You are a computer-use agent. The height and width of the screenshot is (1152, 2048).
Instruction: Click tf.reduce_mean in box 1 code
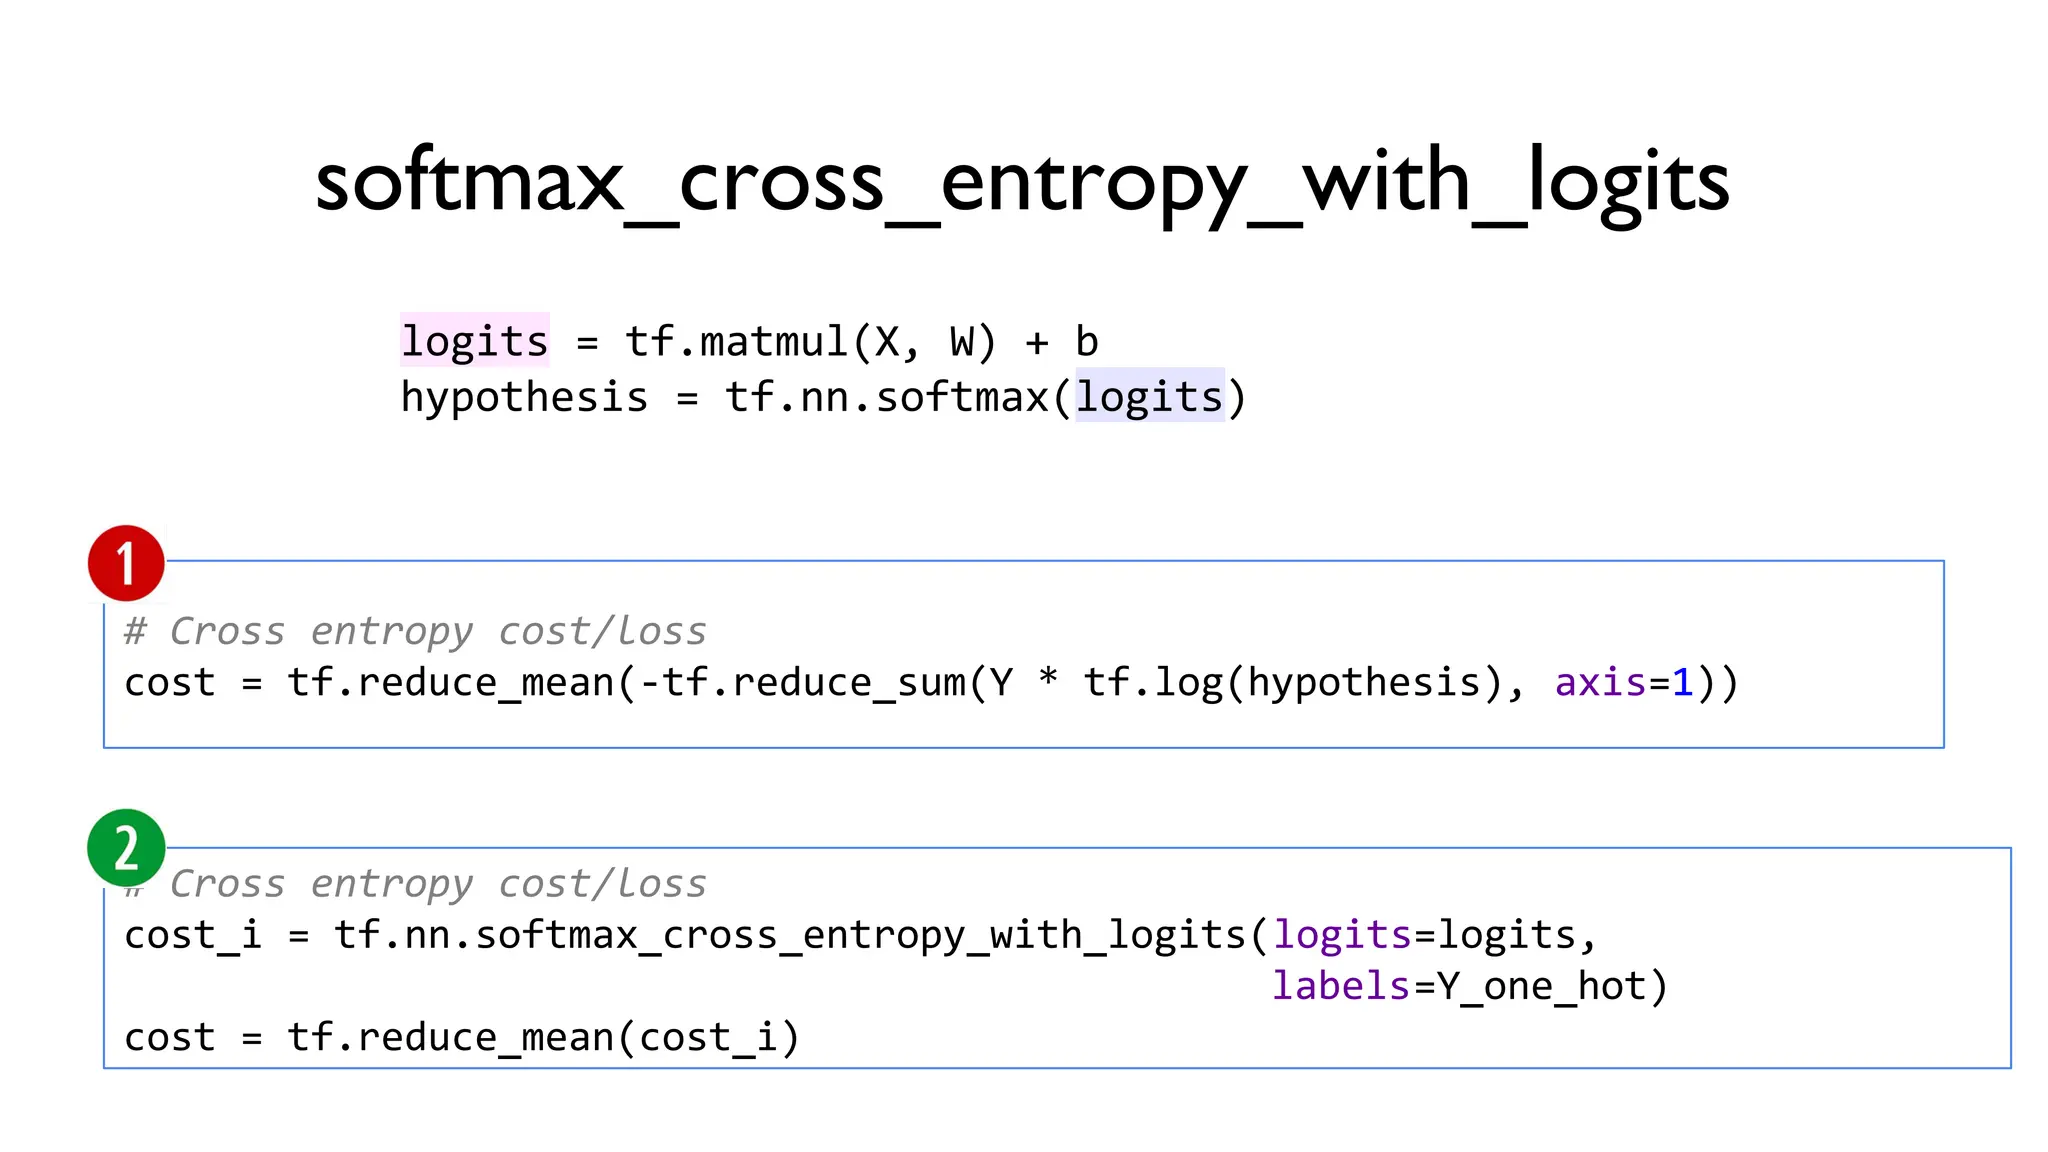pos(450,683)
